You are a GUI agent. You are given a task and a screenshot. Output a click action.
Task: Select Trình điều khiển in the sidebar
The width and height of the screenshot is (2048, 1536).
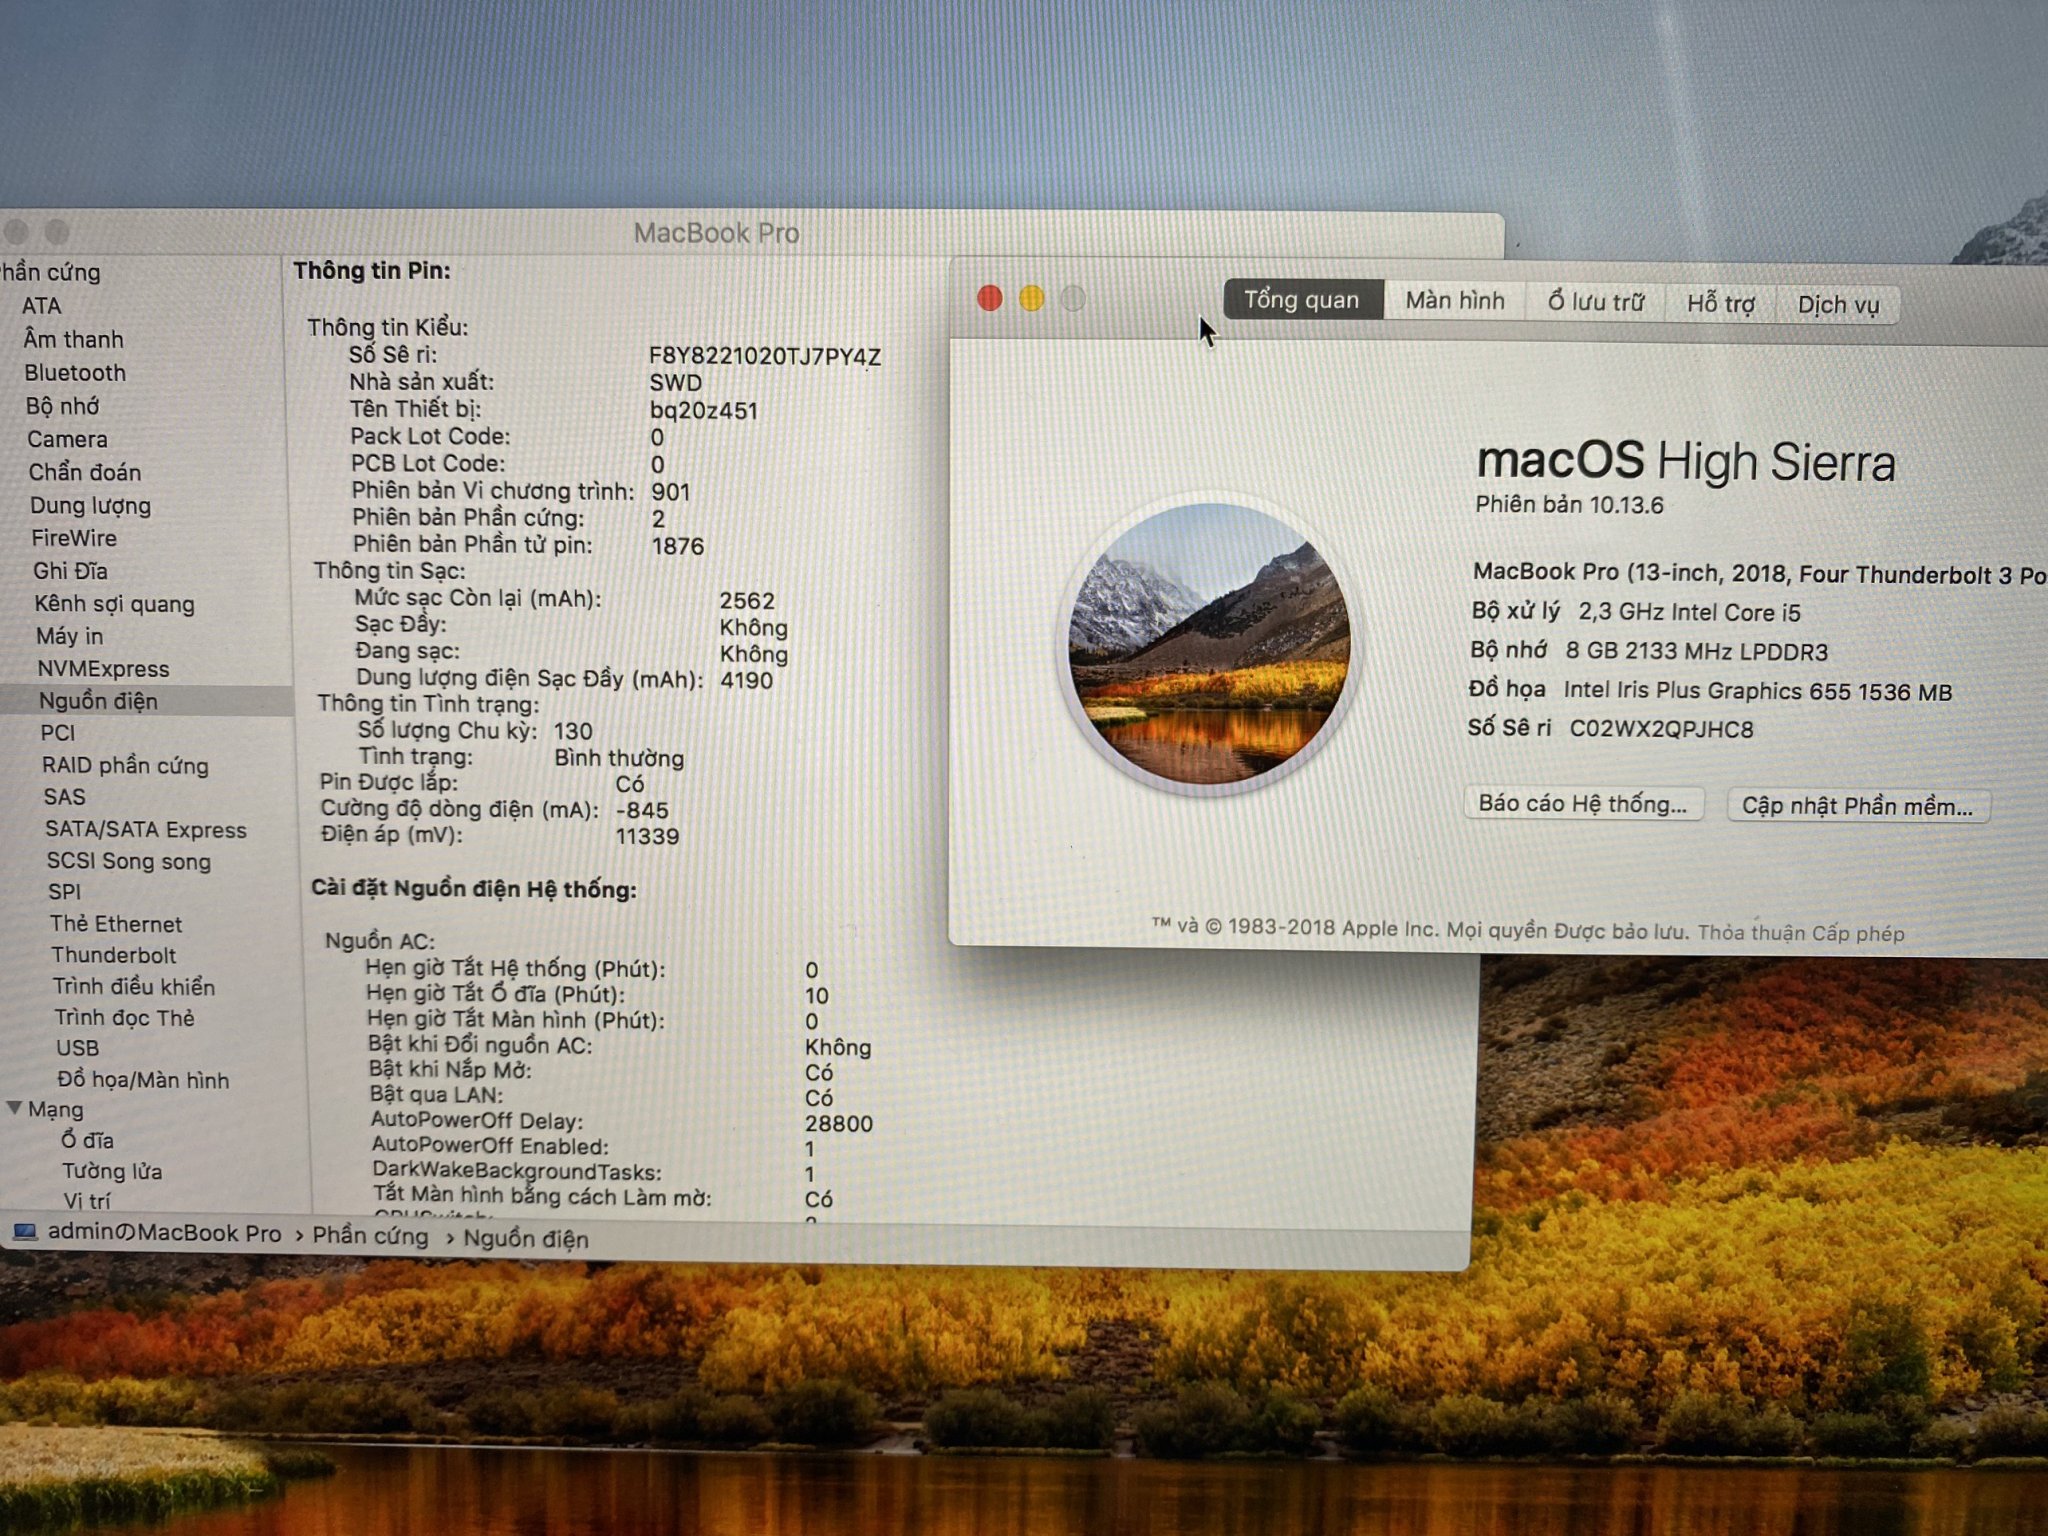(x=133, y=987)
